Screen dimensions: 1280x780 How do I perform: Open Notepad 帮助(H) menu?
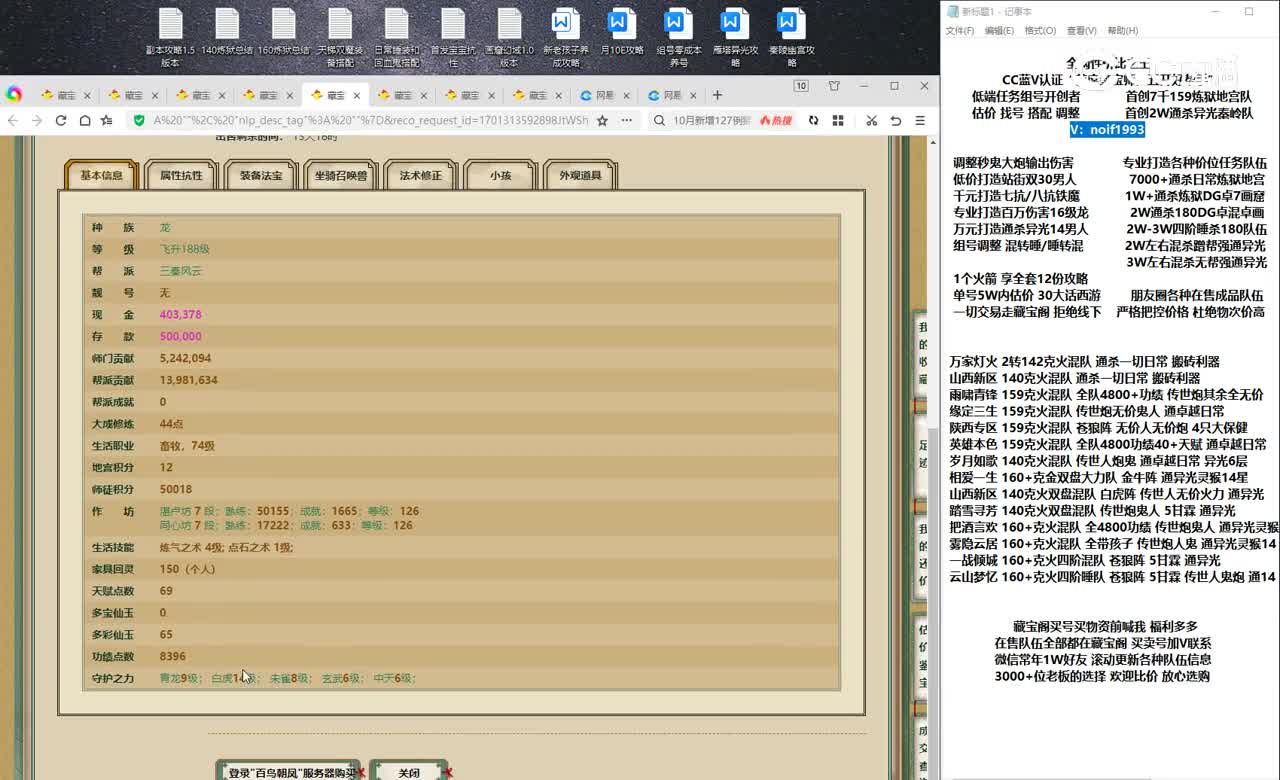click(x=1122, y=31)
